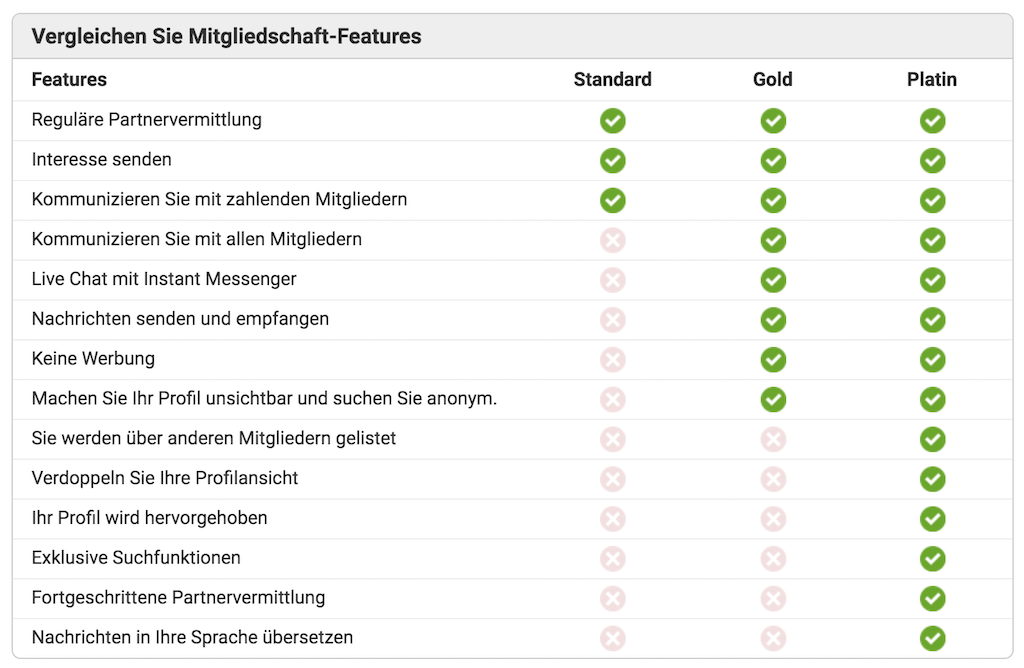This screenshot has width=1024, height=668.
Task: Click Standard red X for Live Chat row
Action: point(613,280)
